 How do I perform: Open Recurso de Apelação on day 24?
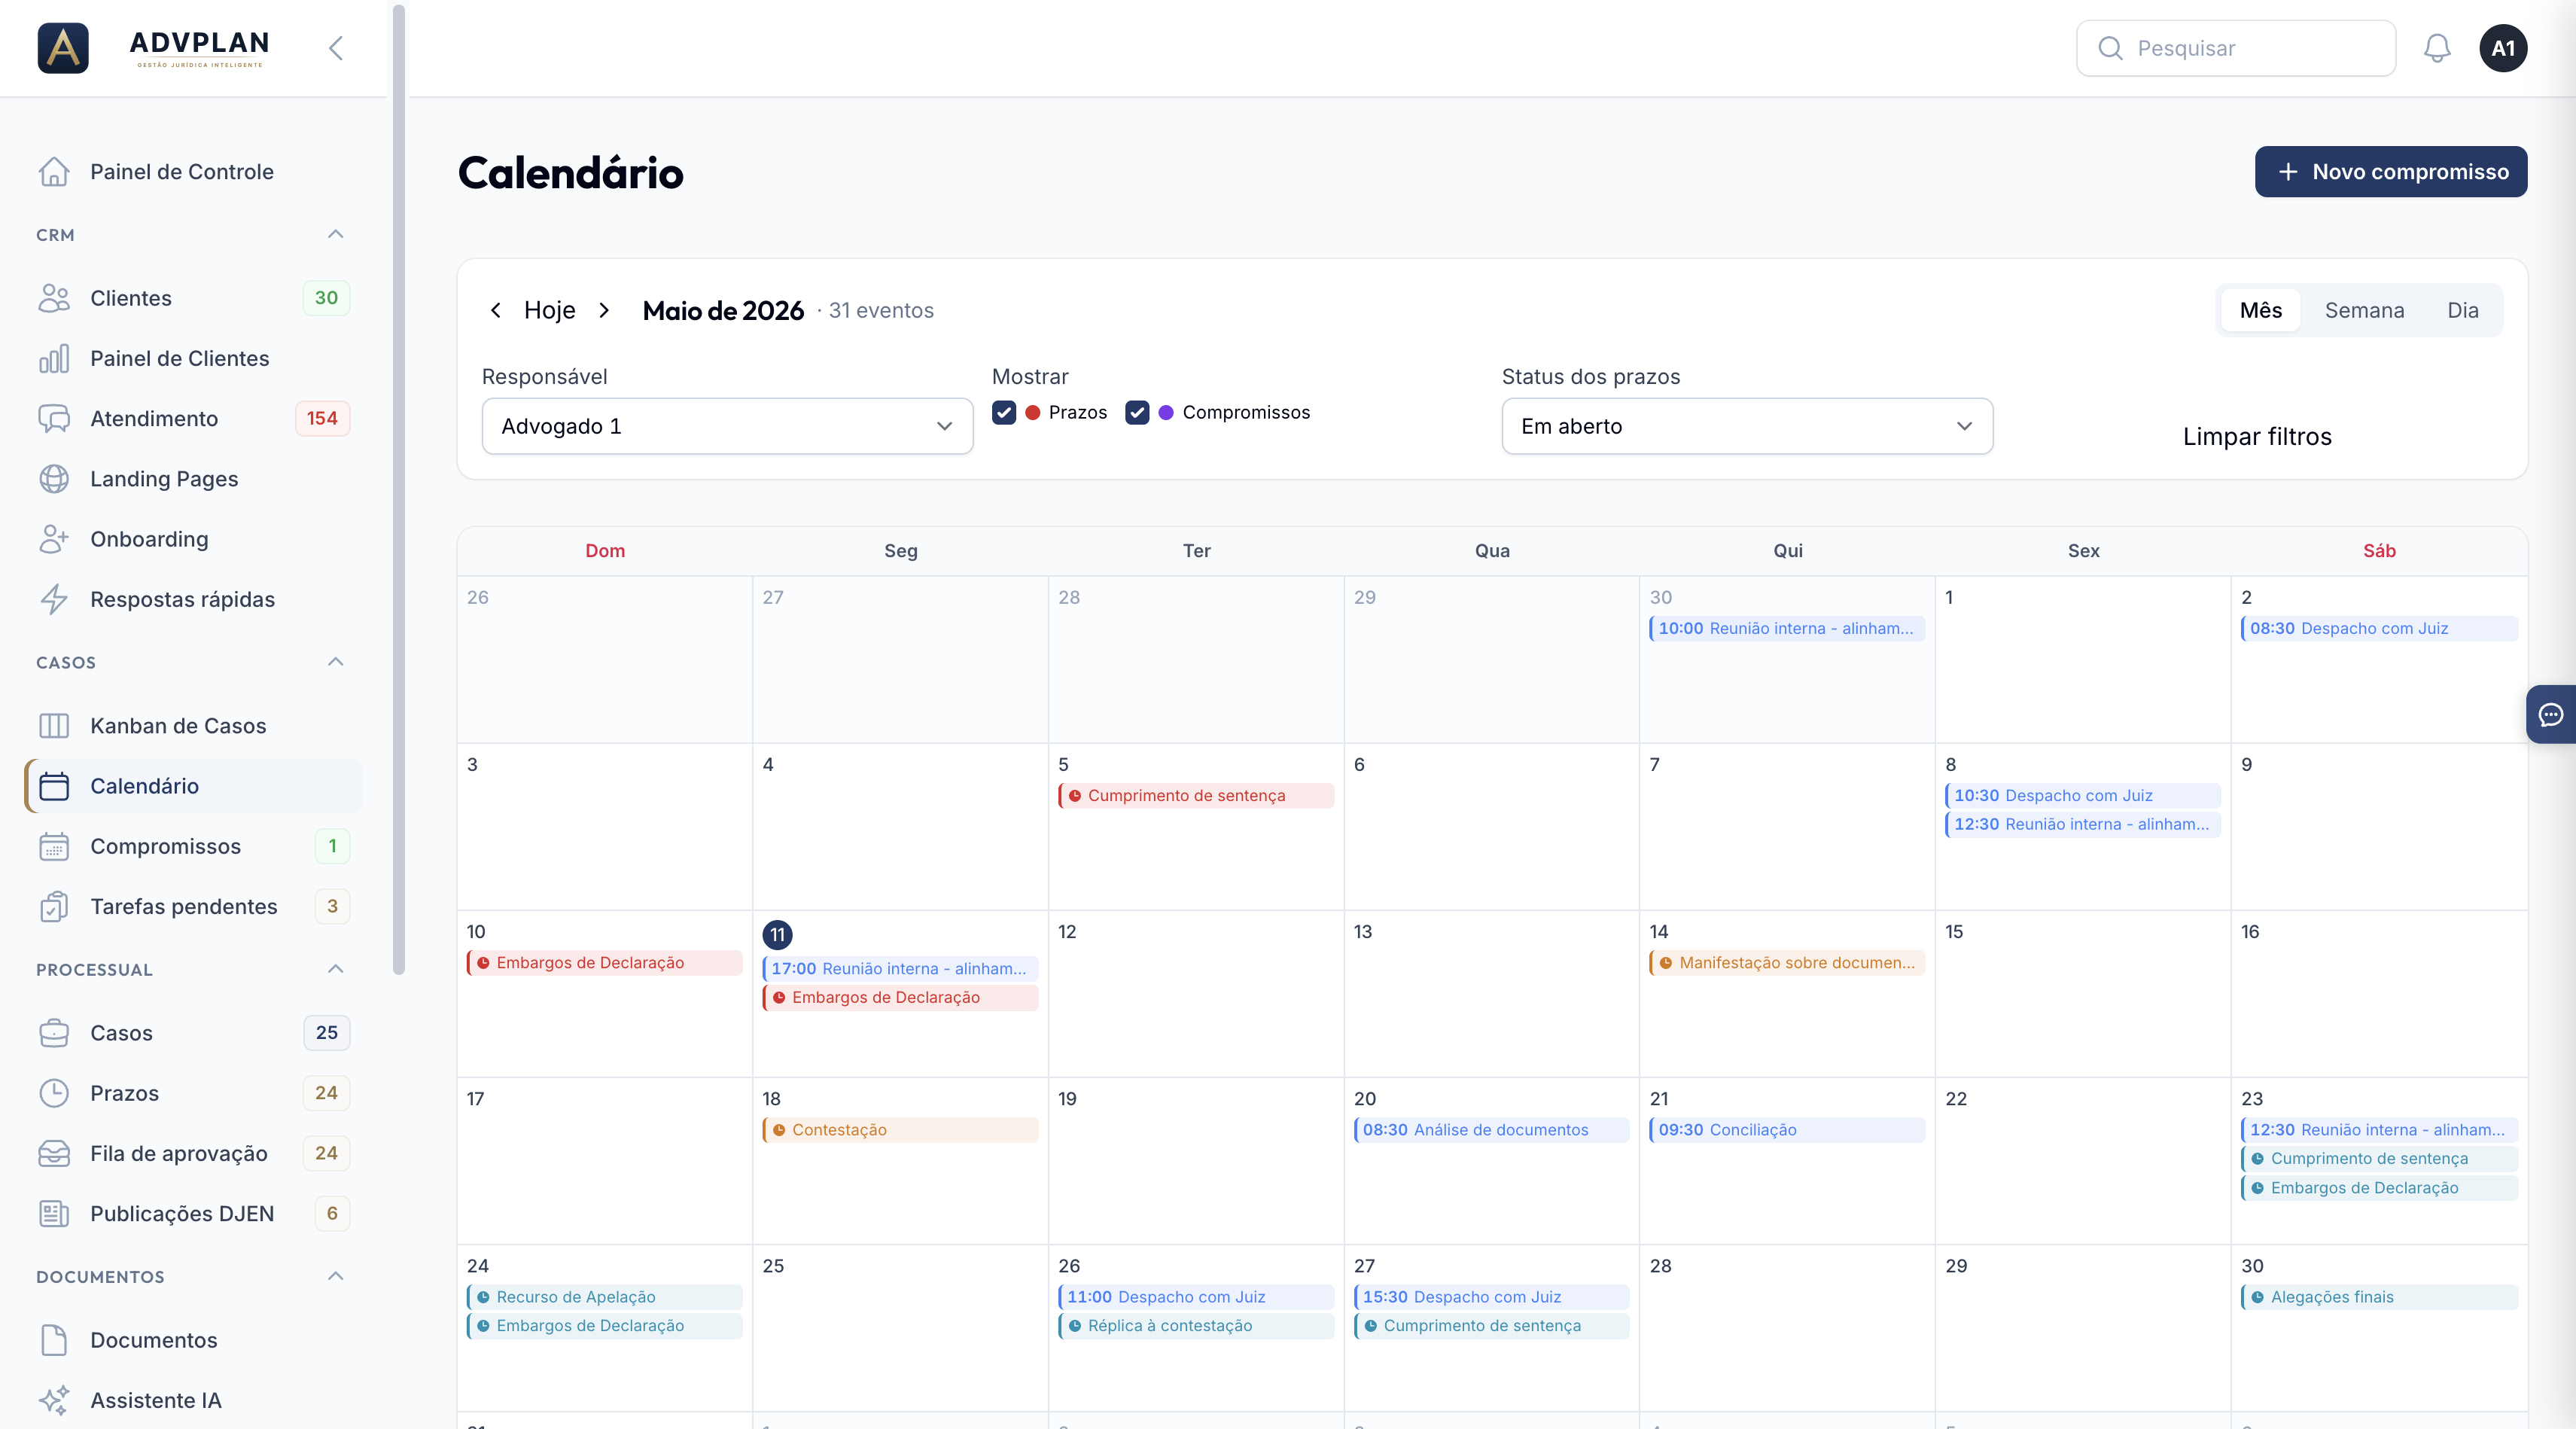tap(605, 1297)
